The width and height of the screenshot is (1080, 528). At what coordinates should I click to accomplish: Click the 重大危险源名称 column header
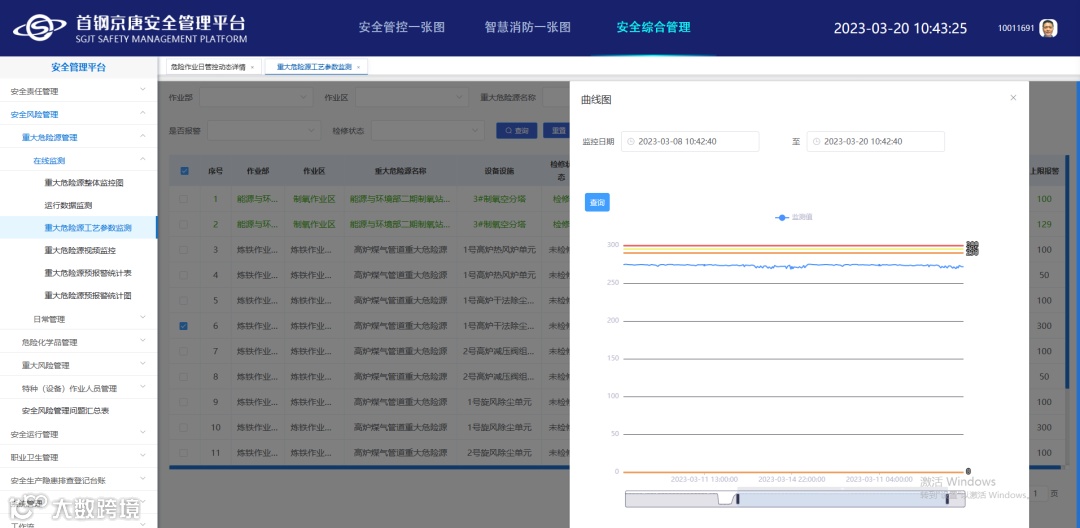(400, 171)
